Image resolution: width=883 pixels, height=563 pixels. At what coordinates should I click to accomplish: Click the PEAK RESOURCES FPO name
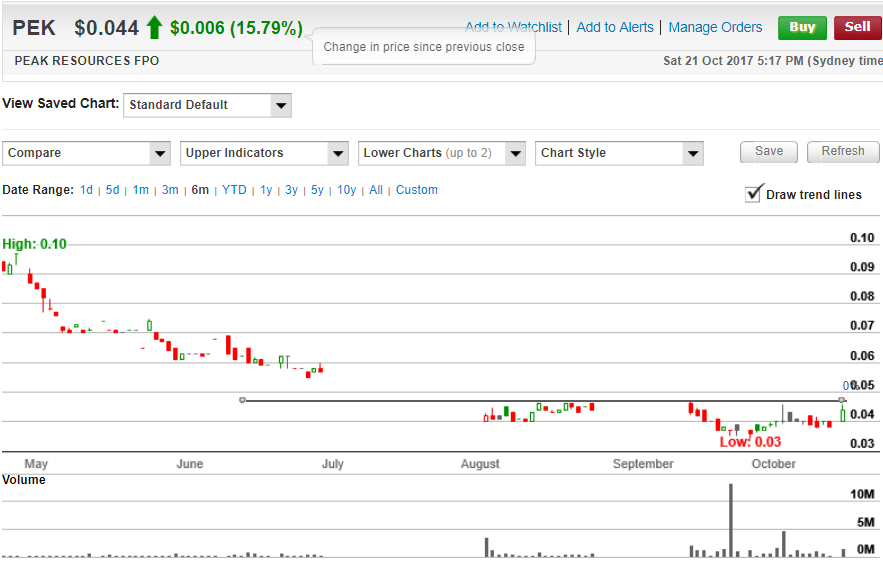tap(87, 61)
